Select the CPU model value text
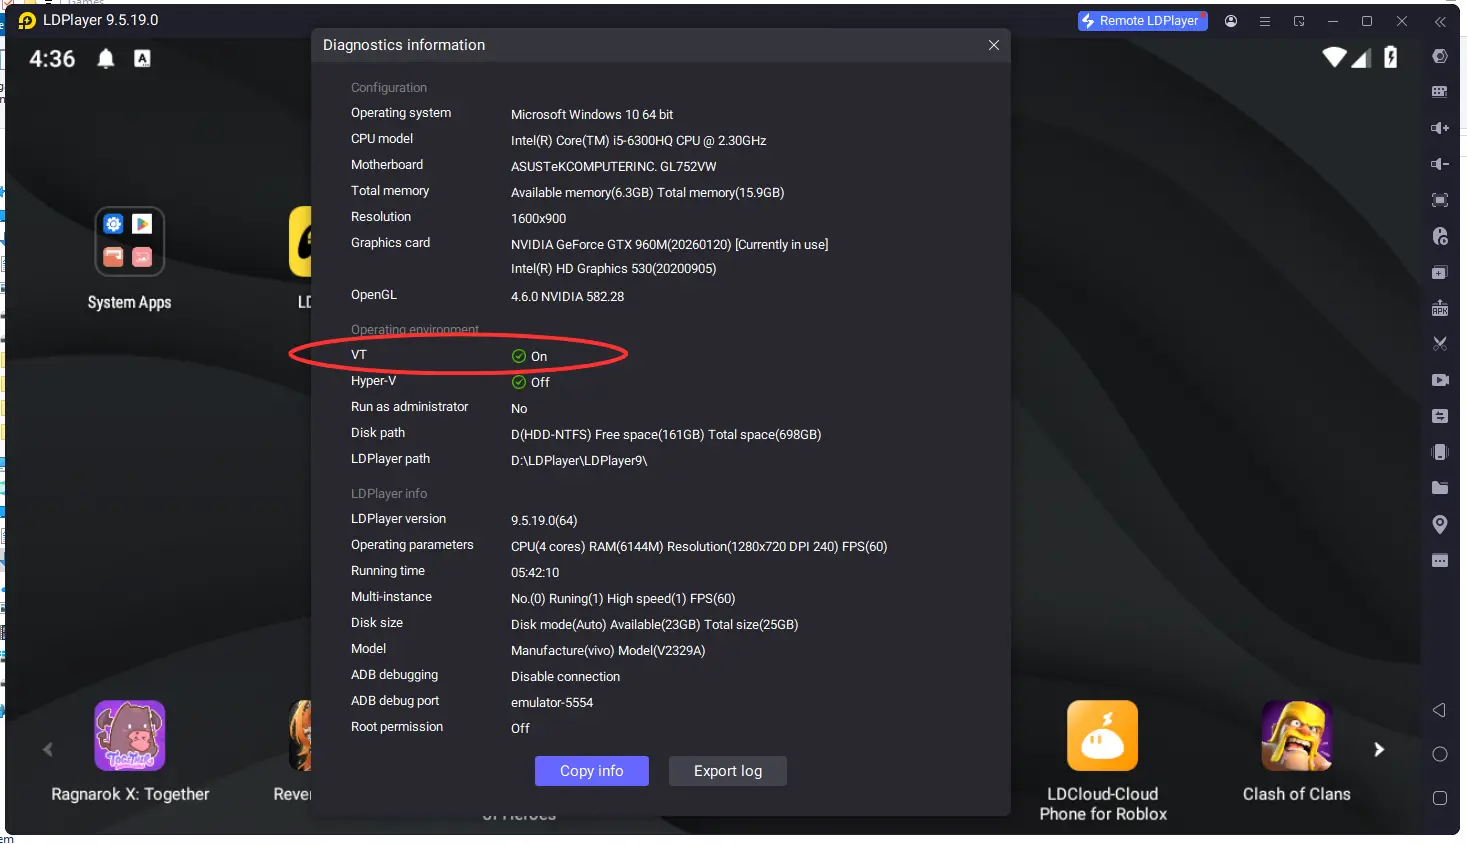This screenshot has height=844, width=1467. 638,141
